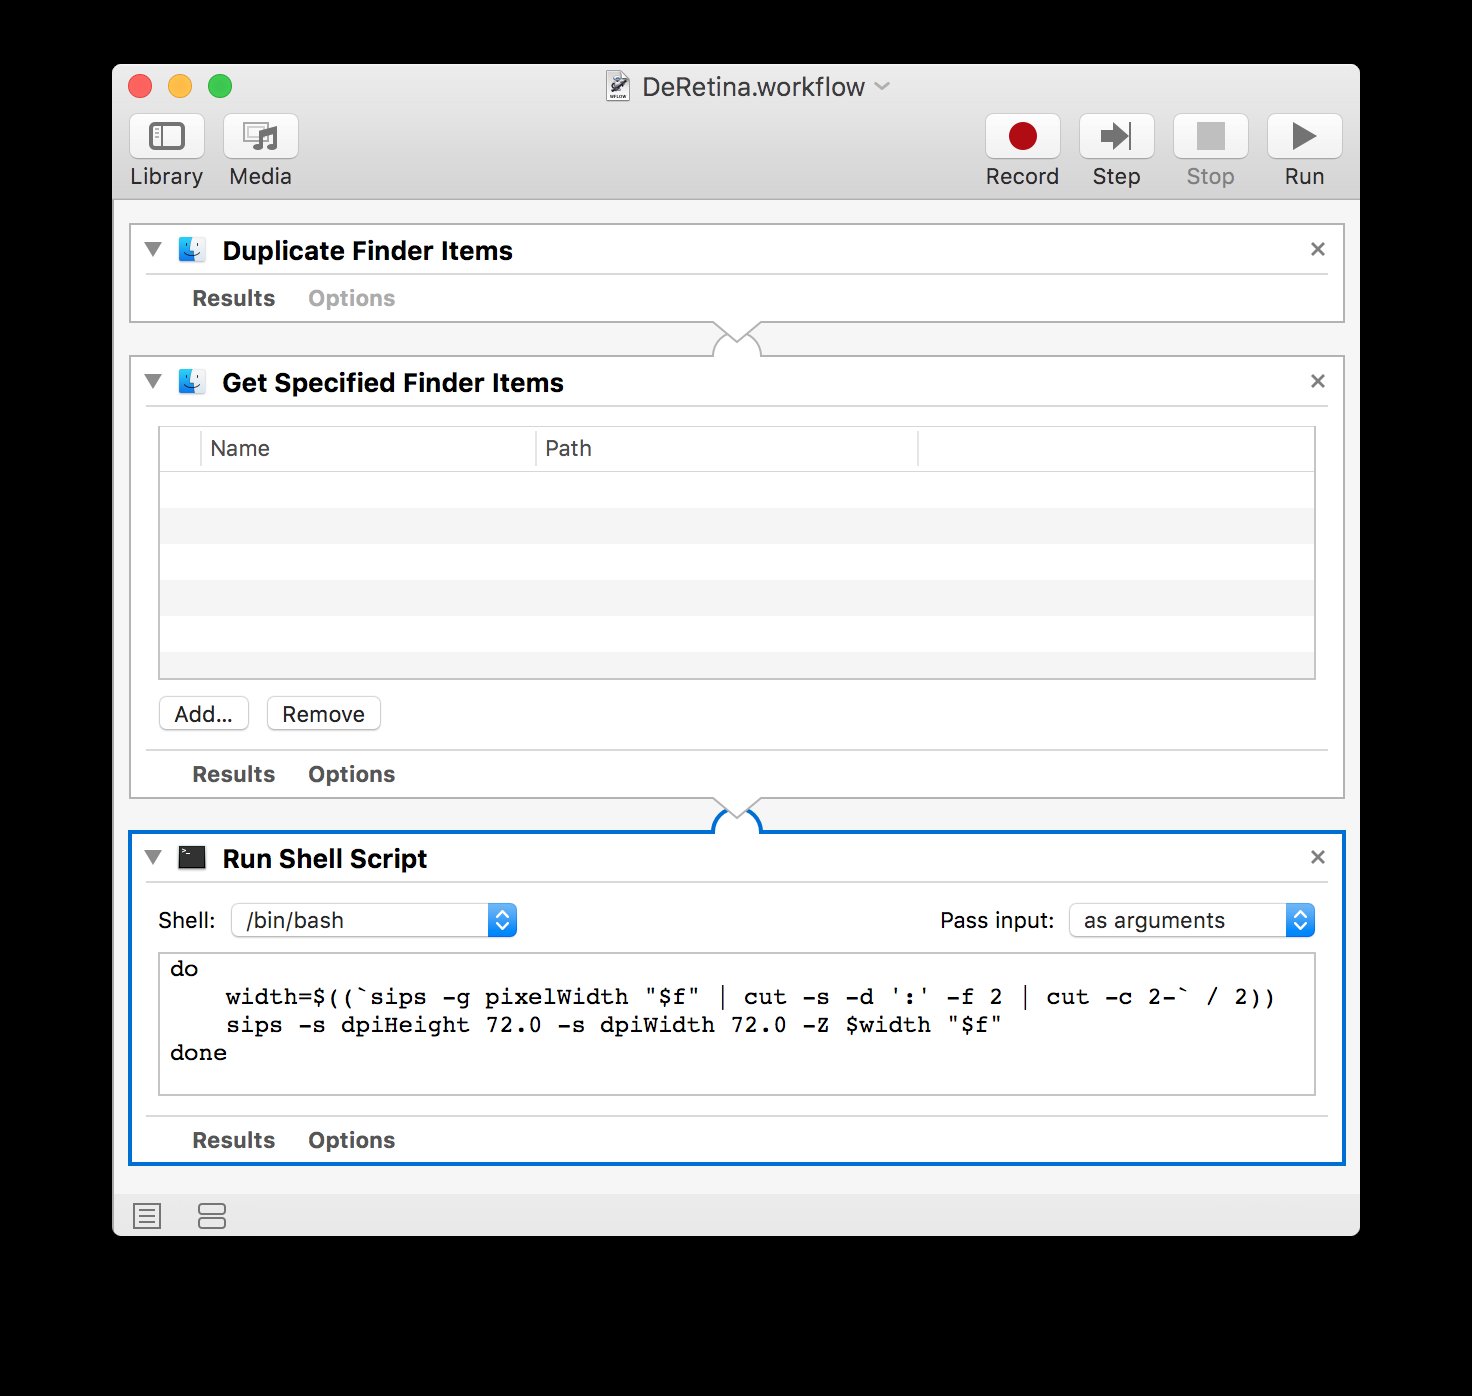Remove the Duplicate Finder Items action
The width and height of the screenshot is (1472, 1396).
click(1318, 249)
